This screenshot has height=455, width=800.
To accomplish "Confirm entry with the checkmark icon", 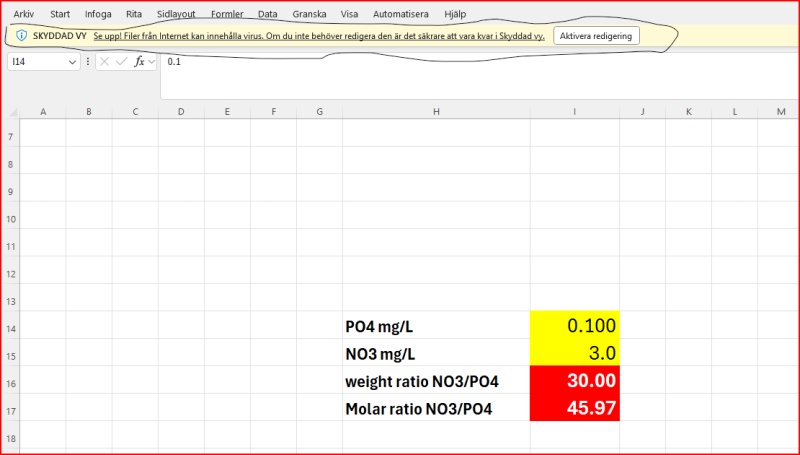I will coord(121,62).
